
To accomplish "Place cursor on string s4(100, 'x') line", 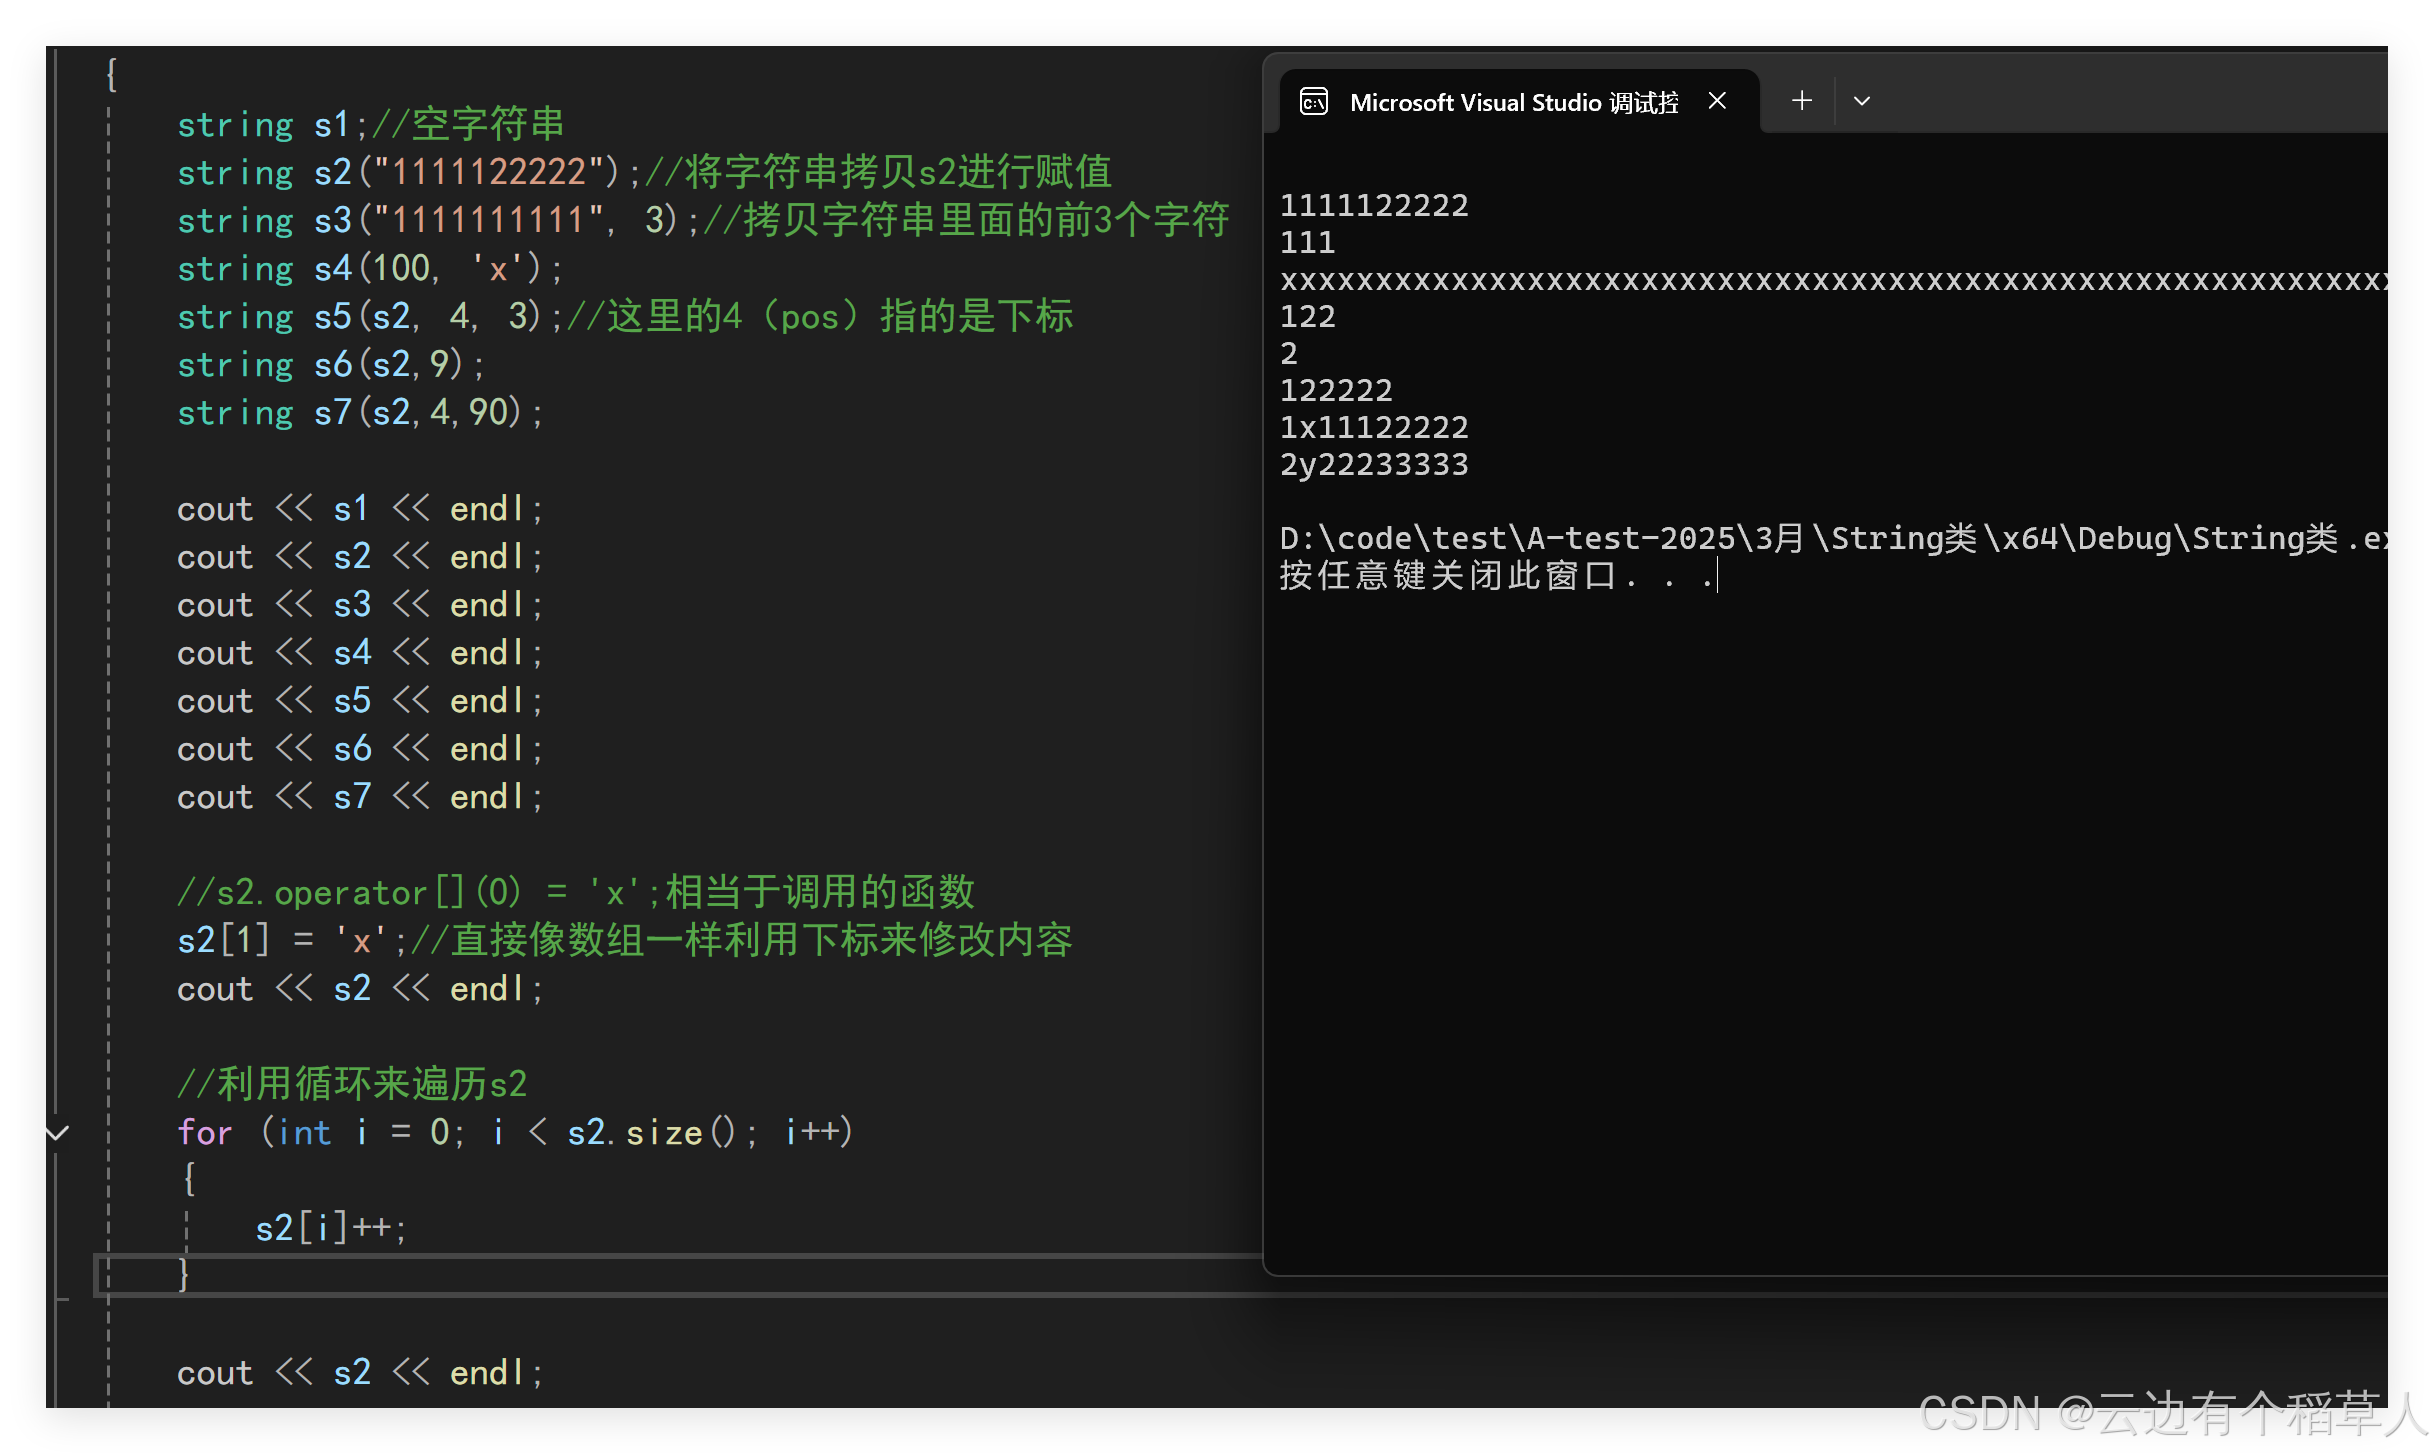I will tap(370, 269).
